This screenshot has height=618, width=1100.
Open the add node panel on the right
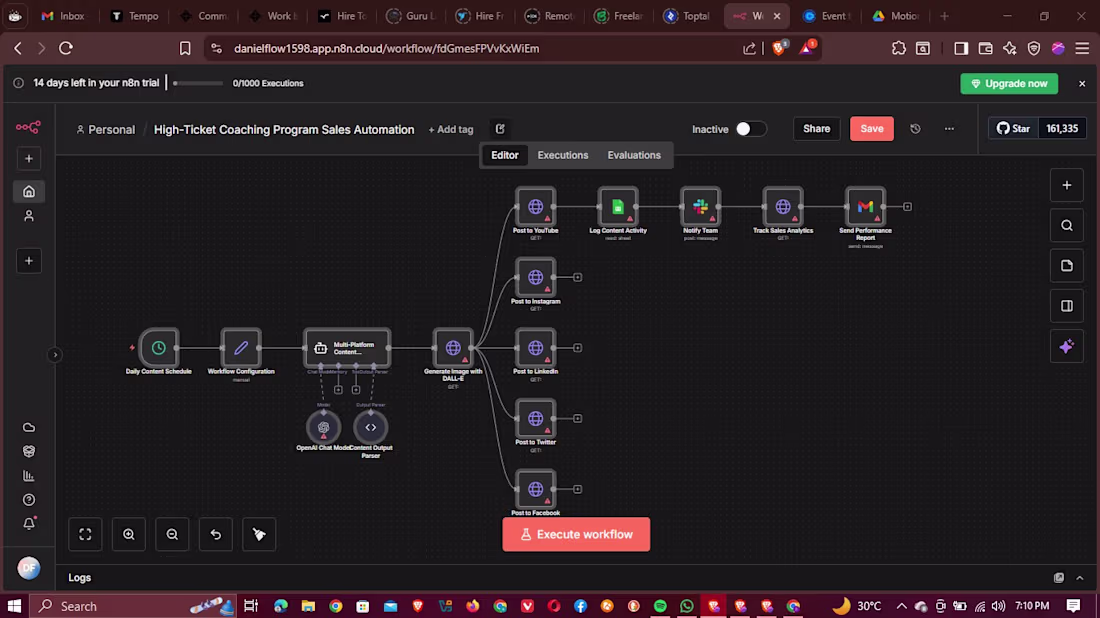(x=1066, y=185)
